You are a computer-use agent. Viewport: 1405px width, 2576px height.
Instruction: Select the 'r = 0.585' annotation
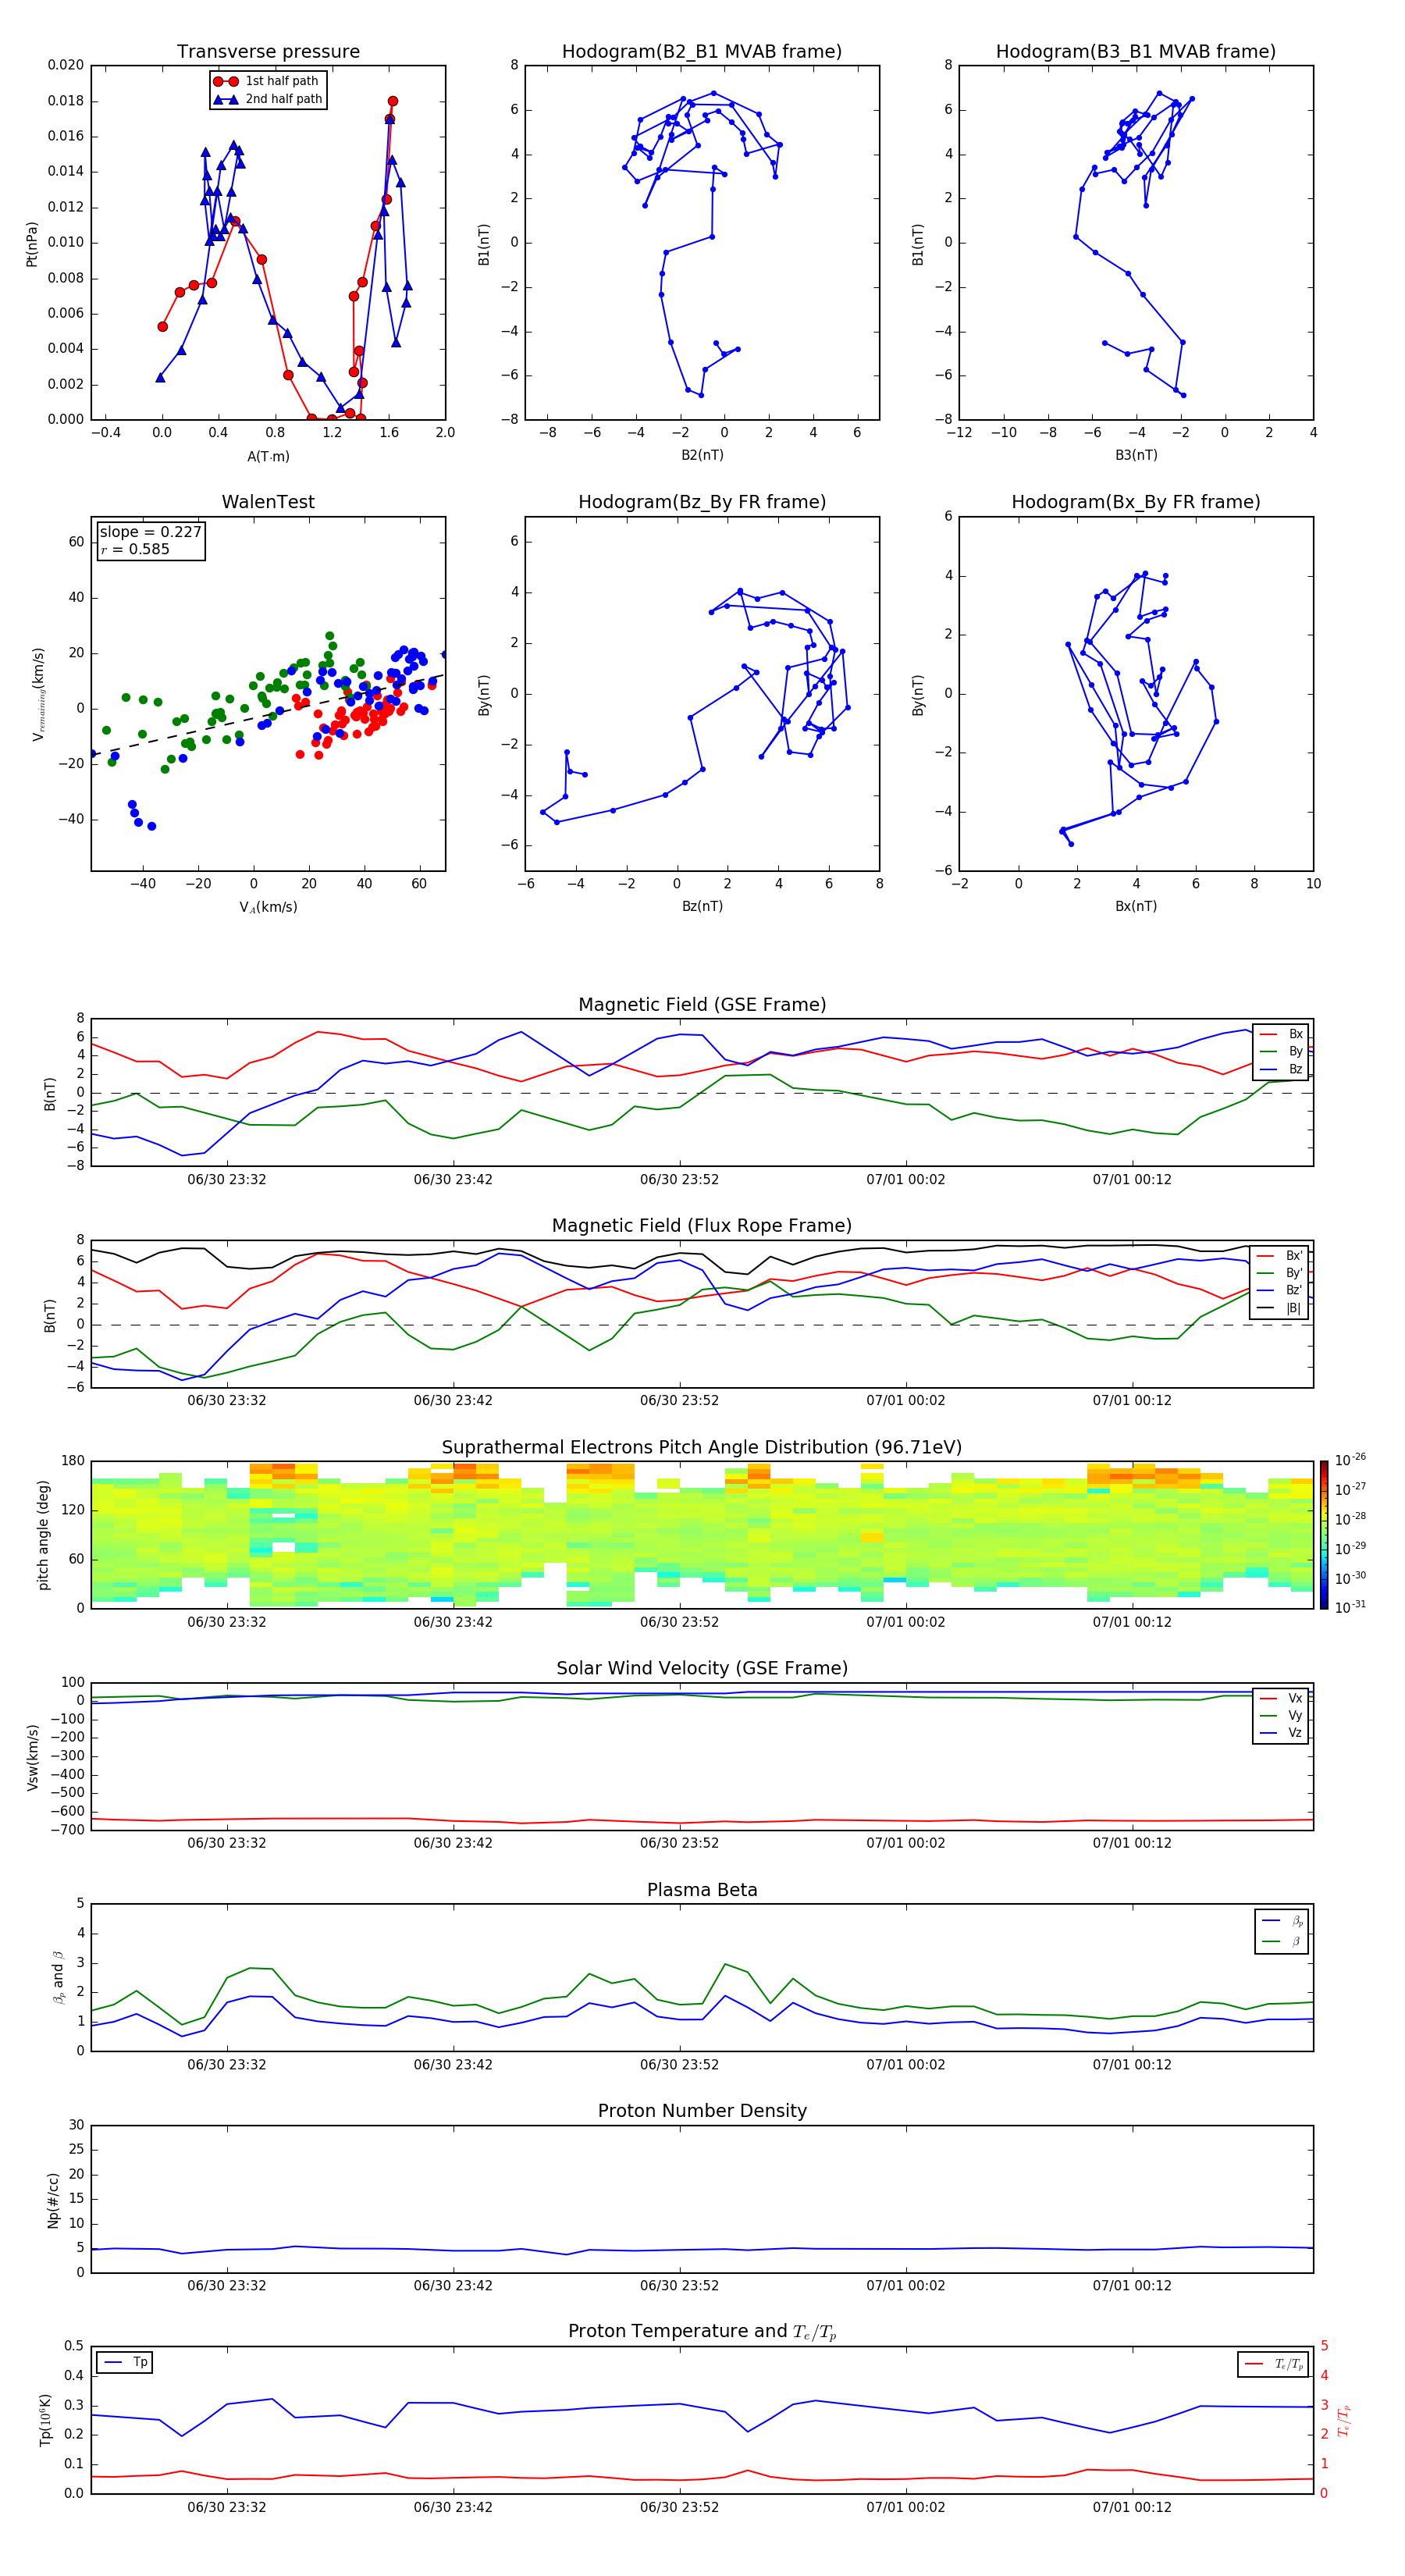tap(135, 549)
